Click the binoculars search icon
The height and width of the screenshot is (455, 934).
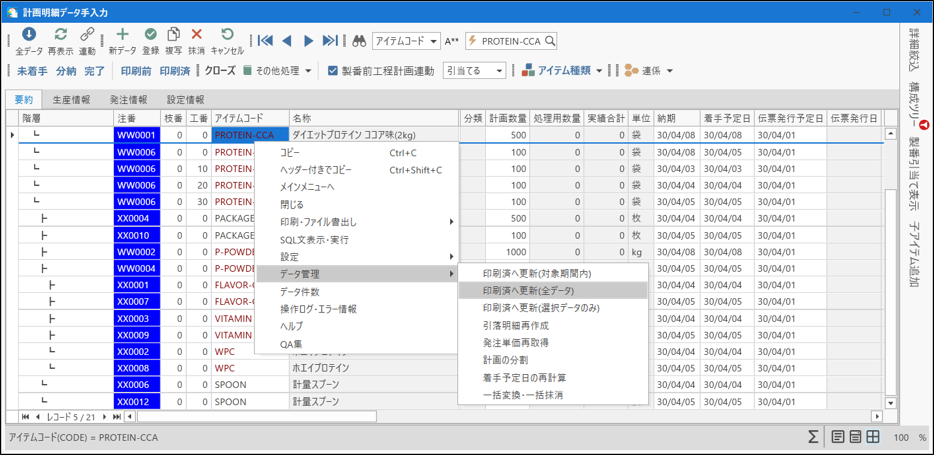click(358, 41)
